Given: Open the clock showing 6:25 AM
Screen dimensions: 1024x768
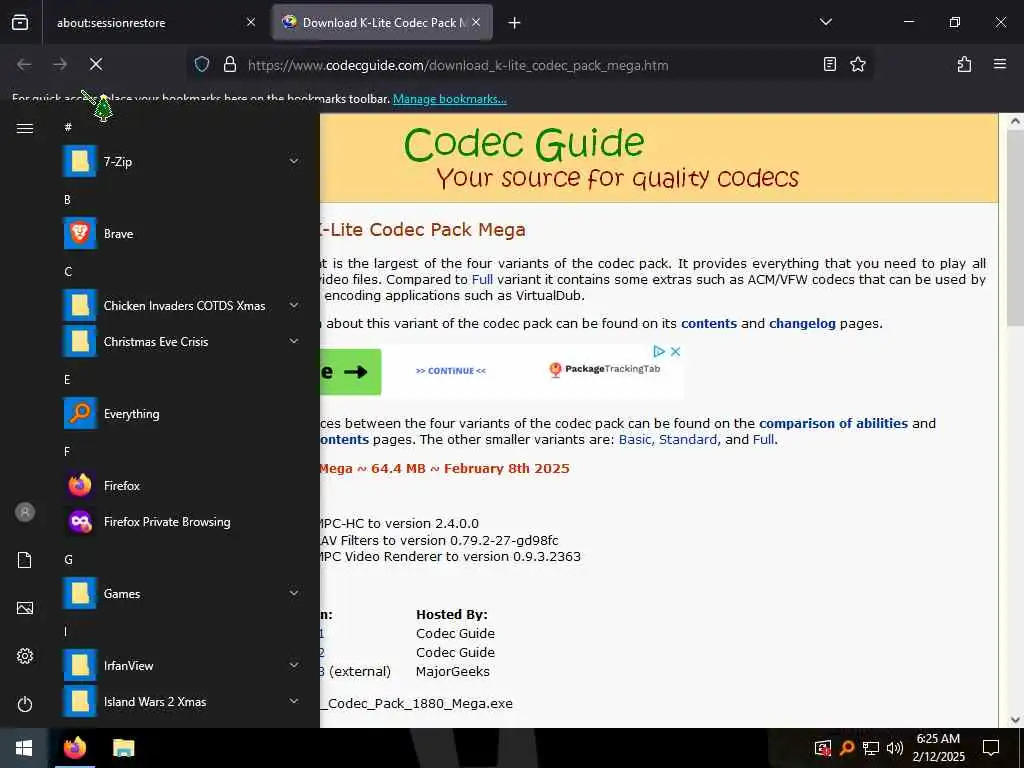Looking at the screenshot, I should tap(938, 748).
